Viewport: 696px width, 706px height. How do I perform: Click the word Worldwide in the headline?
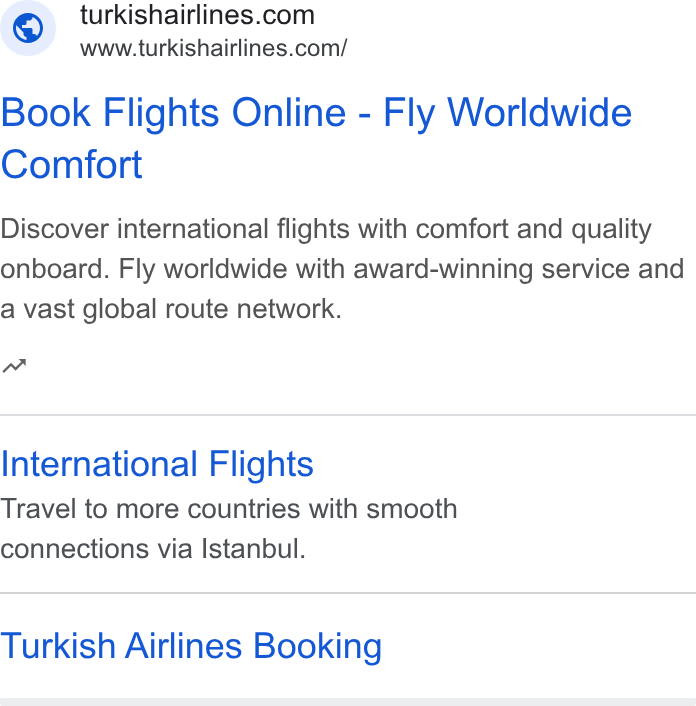pyautogui.click(x=539, y=113)
